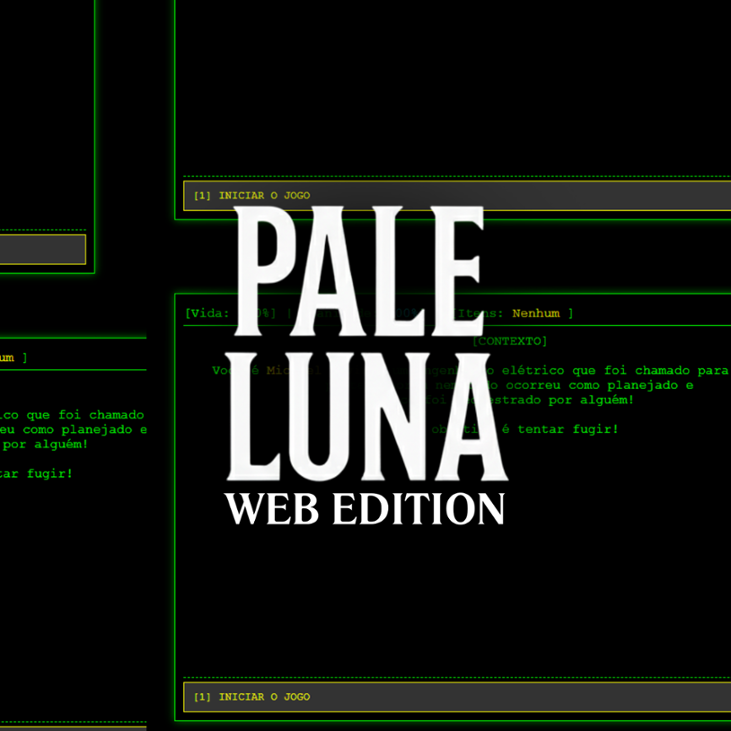Click 'eu como planejado e' in the left panel
This screenshot has height=731, width=731.
click(x=73, y=429)
